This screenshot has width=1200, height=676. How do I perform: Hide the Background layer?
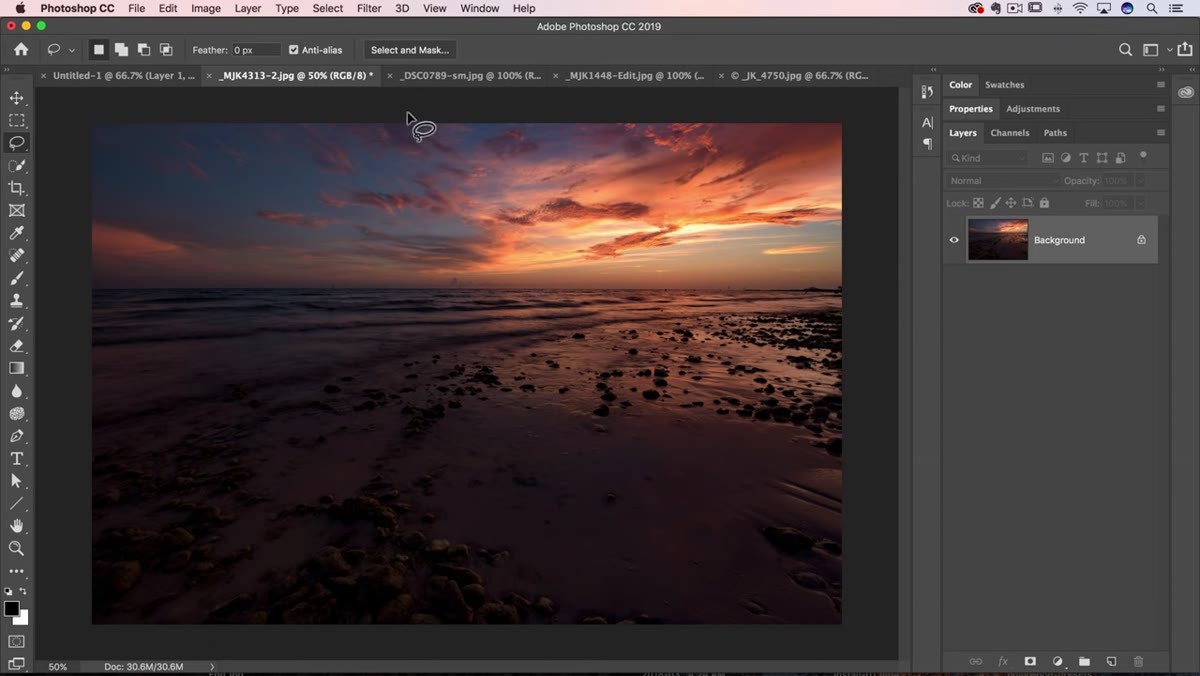pos(954,240)
